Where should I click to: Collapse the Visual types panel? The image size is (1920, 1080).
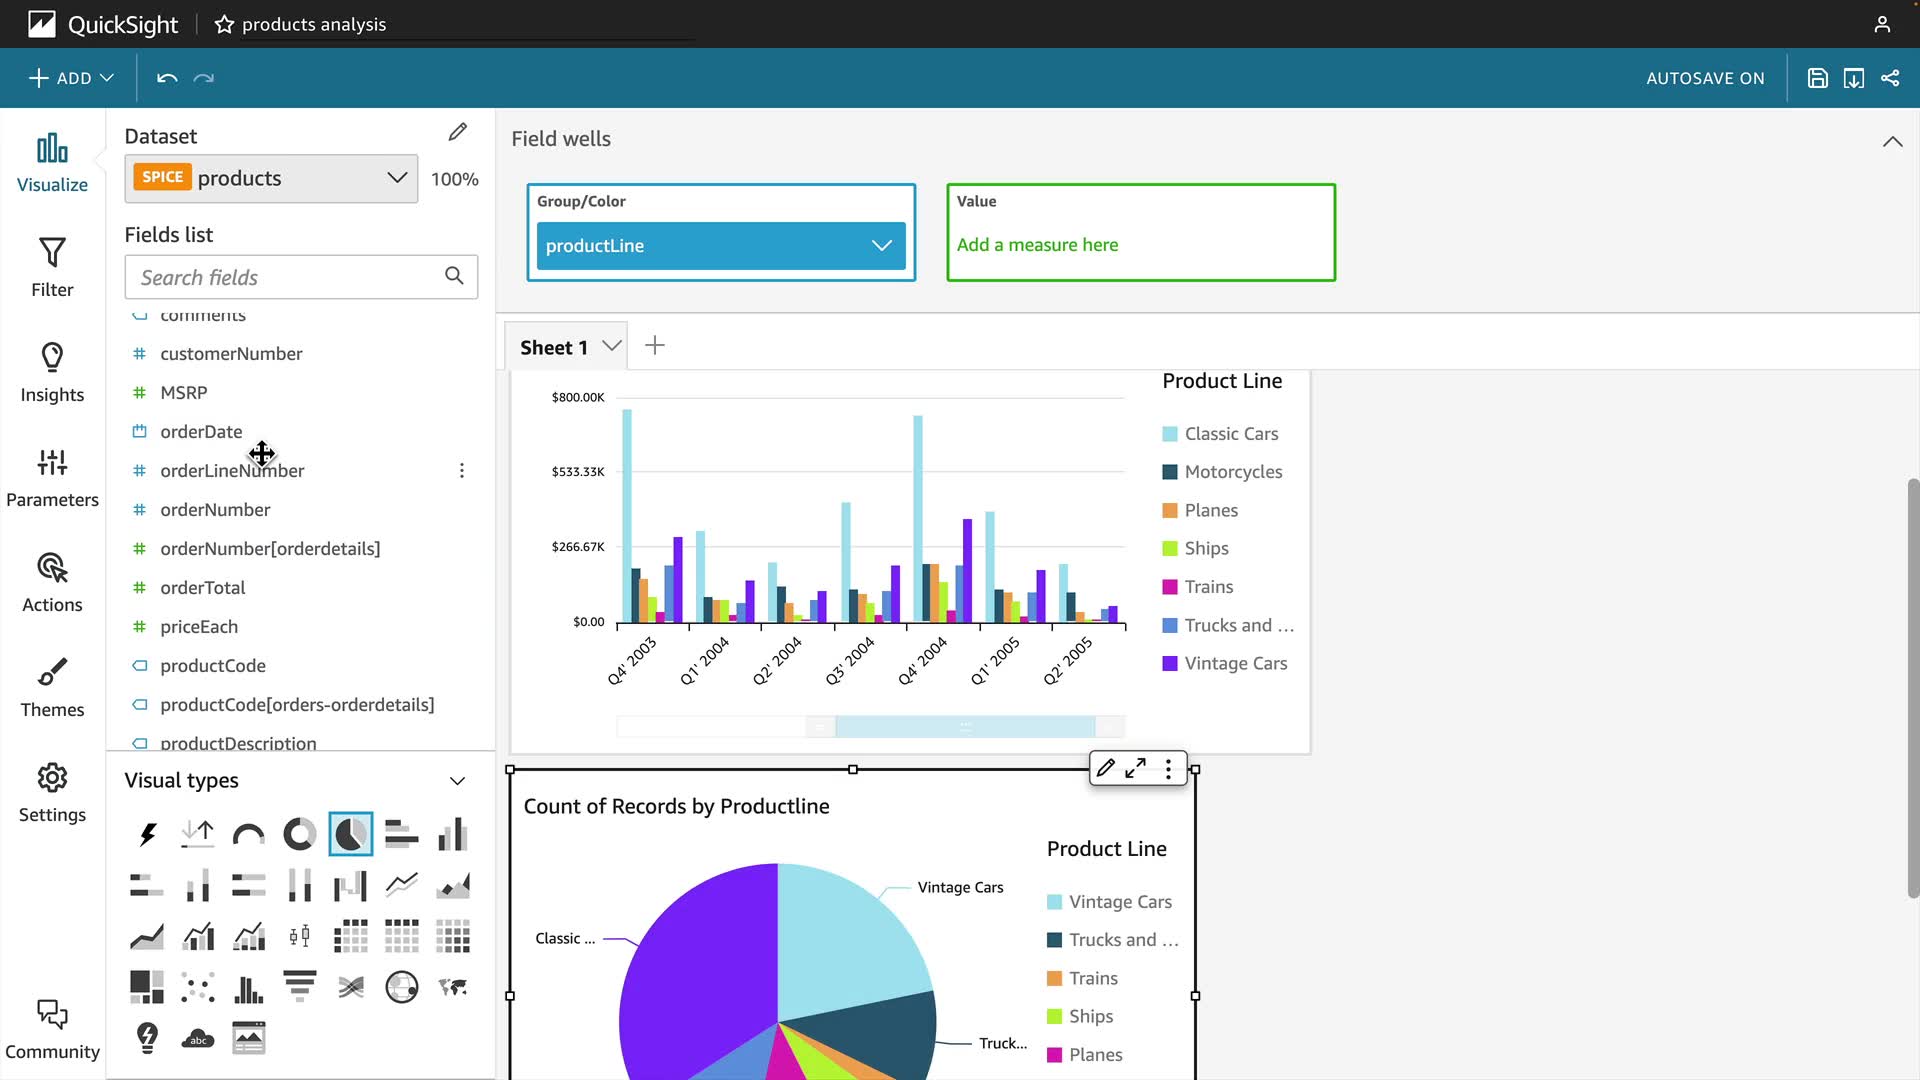[457, 781]
